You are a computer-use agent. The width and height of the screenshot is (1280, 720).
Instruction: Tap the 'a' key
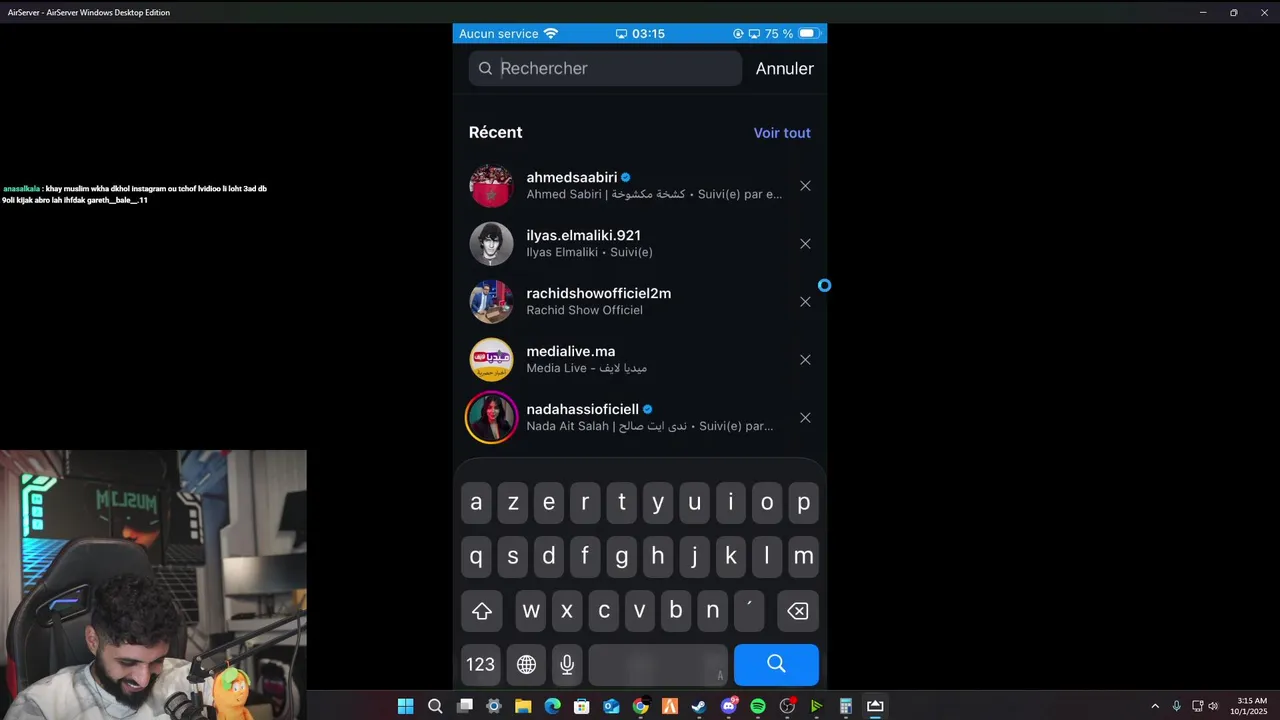pos(476,503)
